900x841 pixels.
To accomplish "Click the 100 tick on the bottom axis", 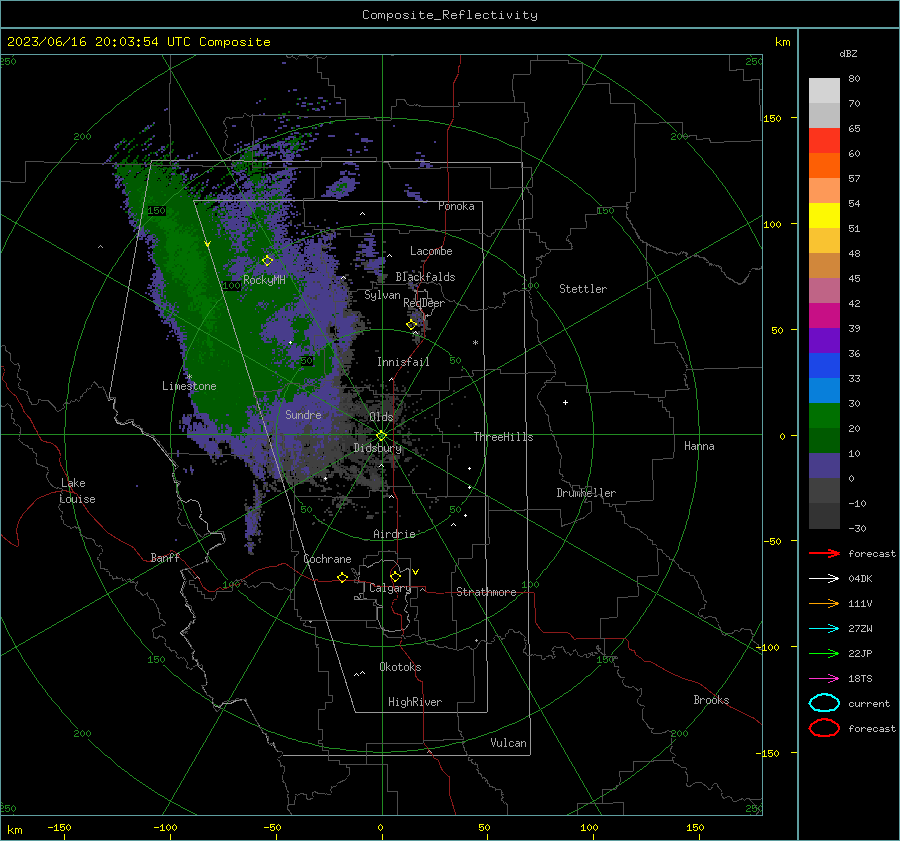I will [x=589, y=828].
